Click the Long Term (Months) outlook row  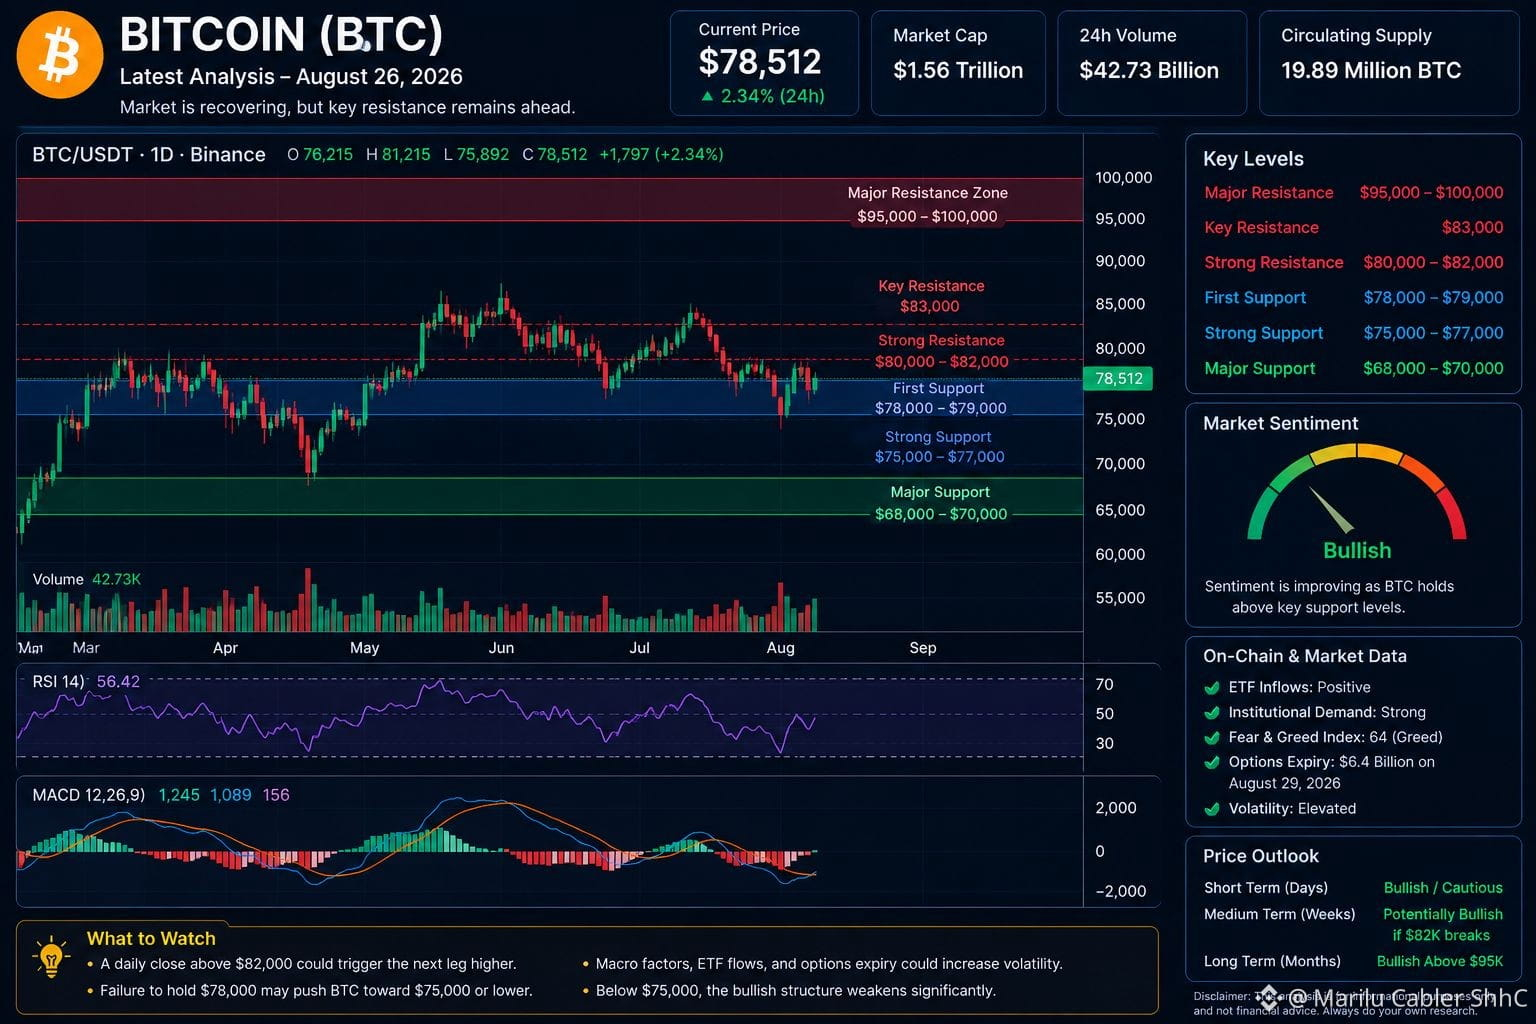[1353, 962]
